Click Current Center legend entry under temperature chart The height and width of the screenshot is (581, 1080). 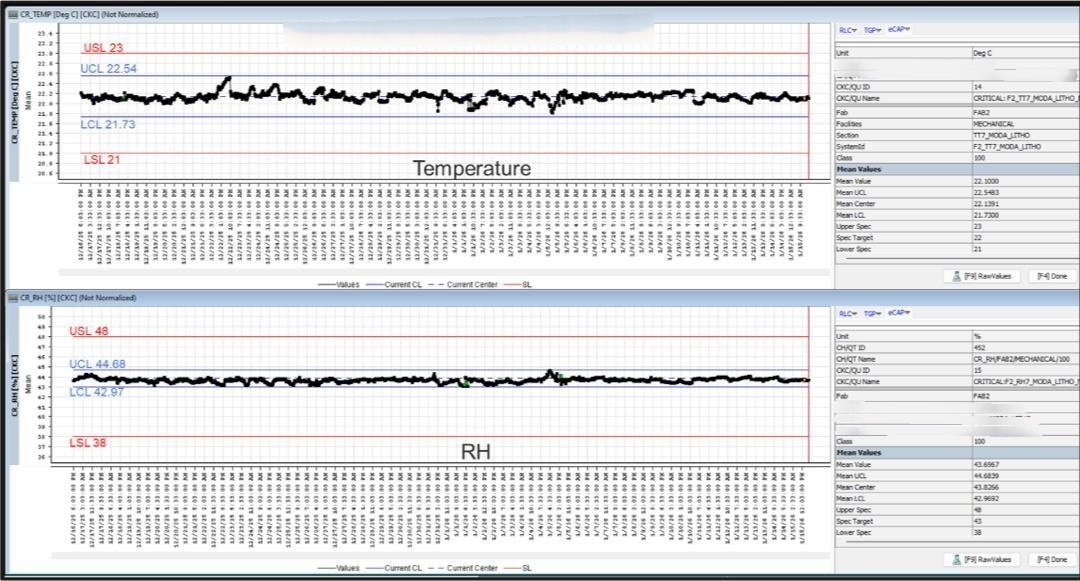click(x=463, y=284)
